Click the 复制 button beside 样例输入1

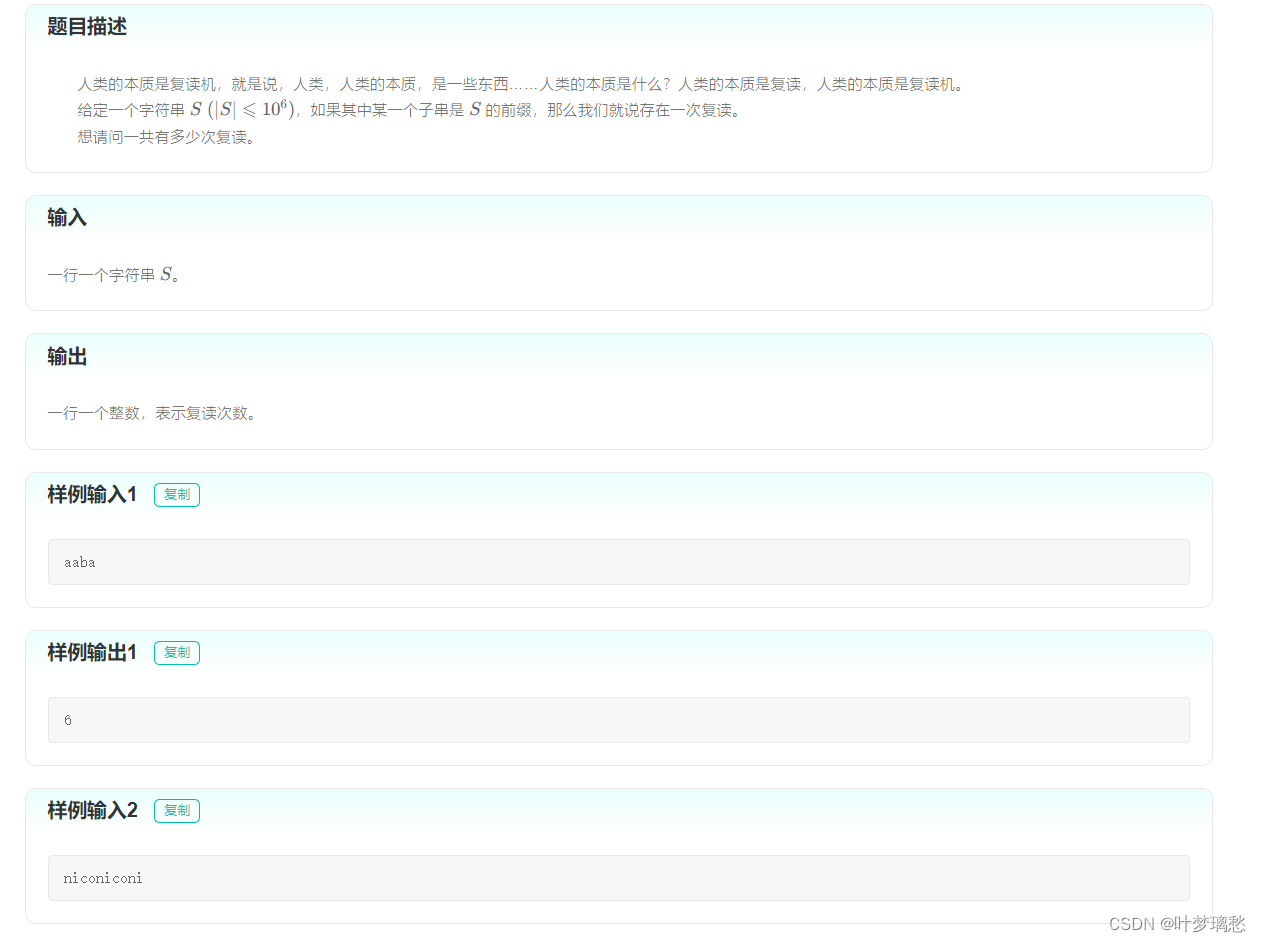pos(177,495)
